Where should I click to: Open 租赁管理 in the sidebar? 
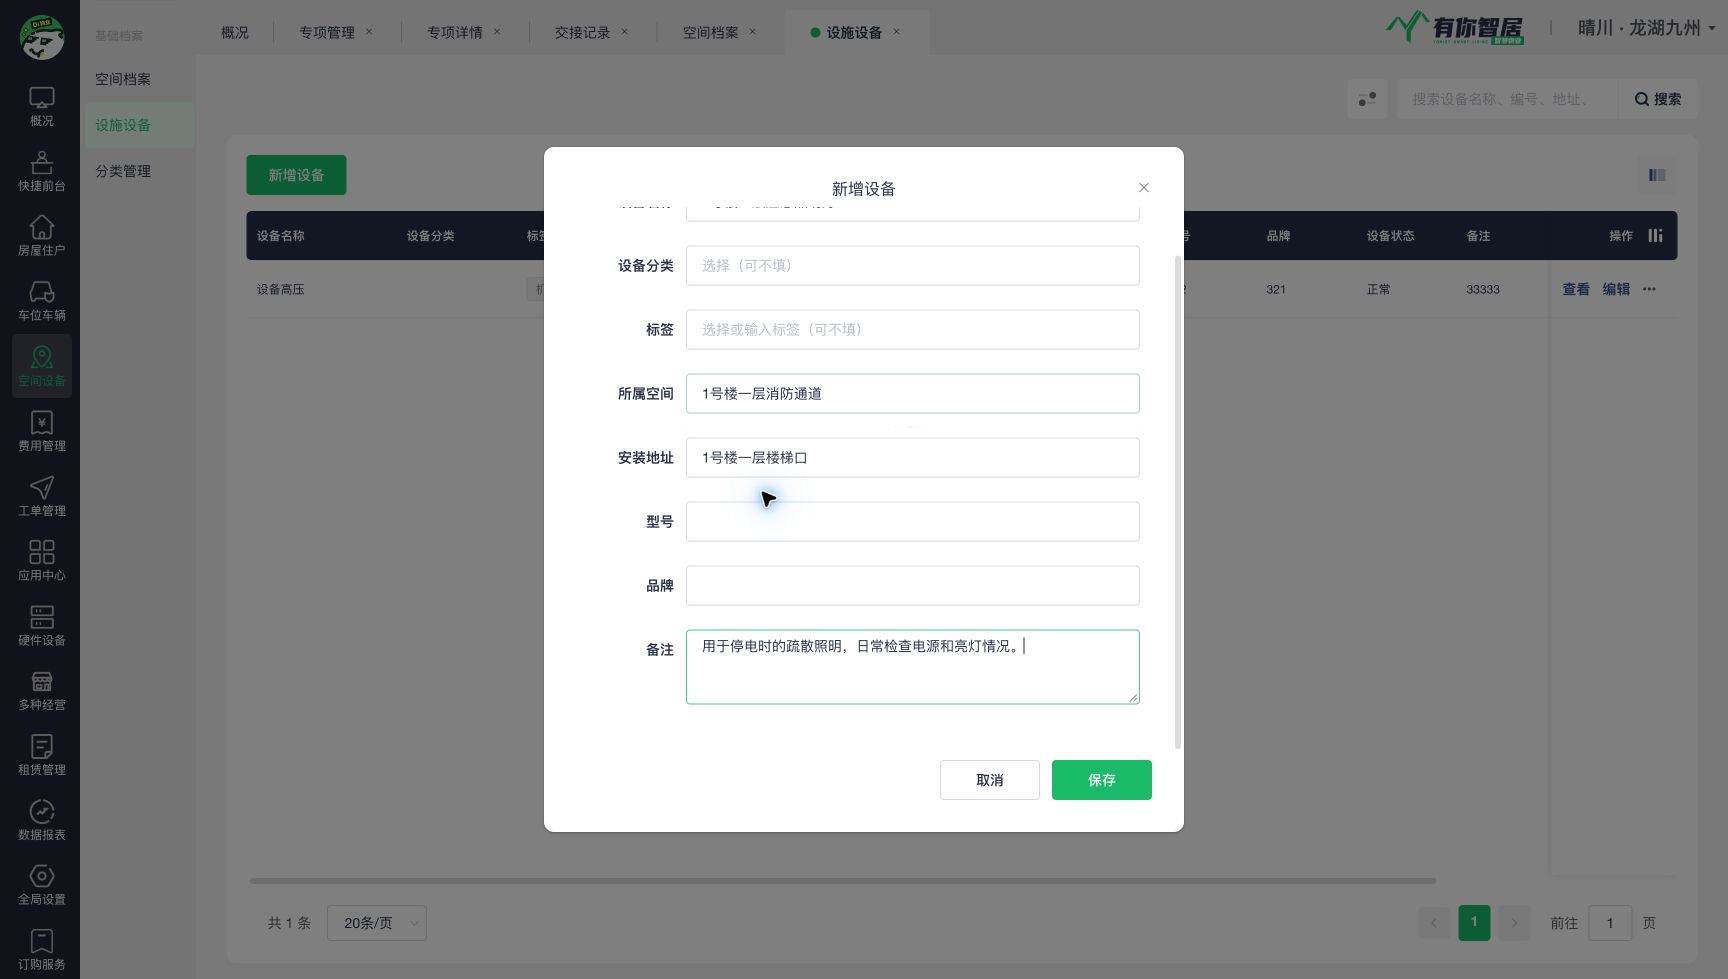41,756
